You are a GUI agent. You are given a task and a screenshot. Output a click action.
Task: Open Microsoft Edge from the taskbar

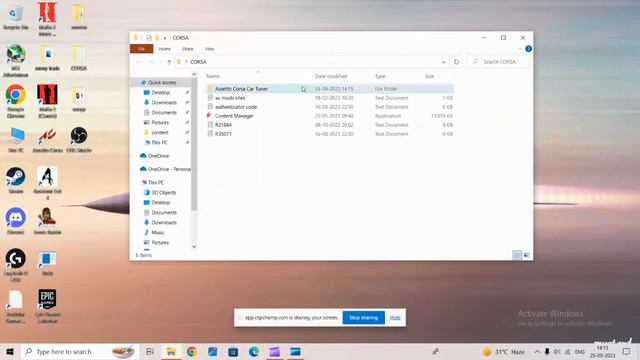(254, 351)
